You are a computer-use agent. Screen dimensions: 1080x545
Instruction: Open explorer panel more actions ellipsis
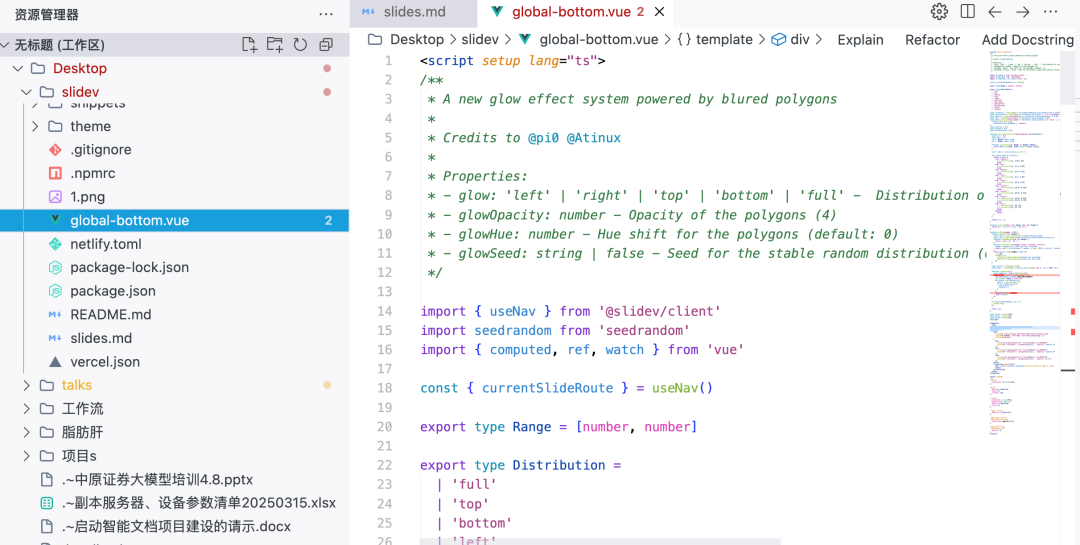click(x=326, y=14)
